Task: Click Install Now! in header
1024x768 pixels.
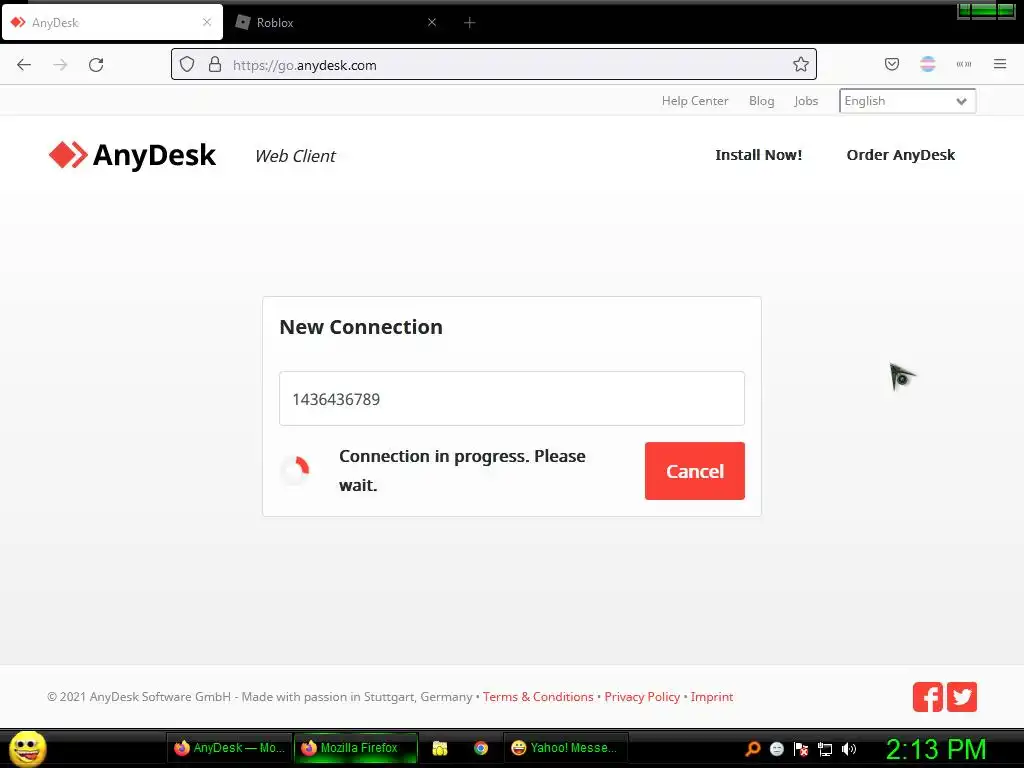Action: [x=758, y=155]
